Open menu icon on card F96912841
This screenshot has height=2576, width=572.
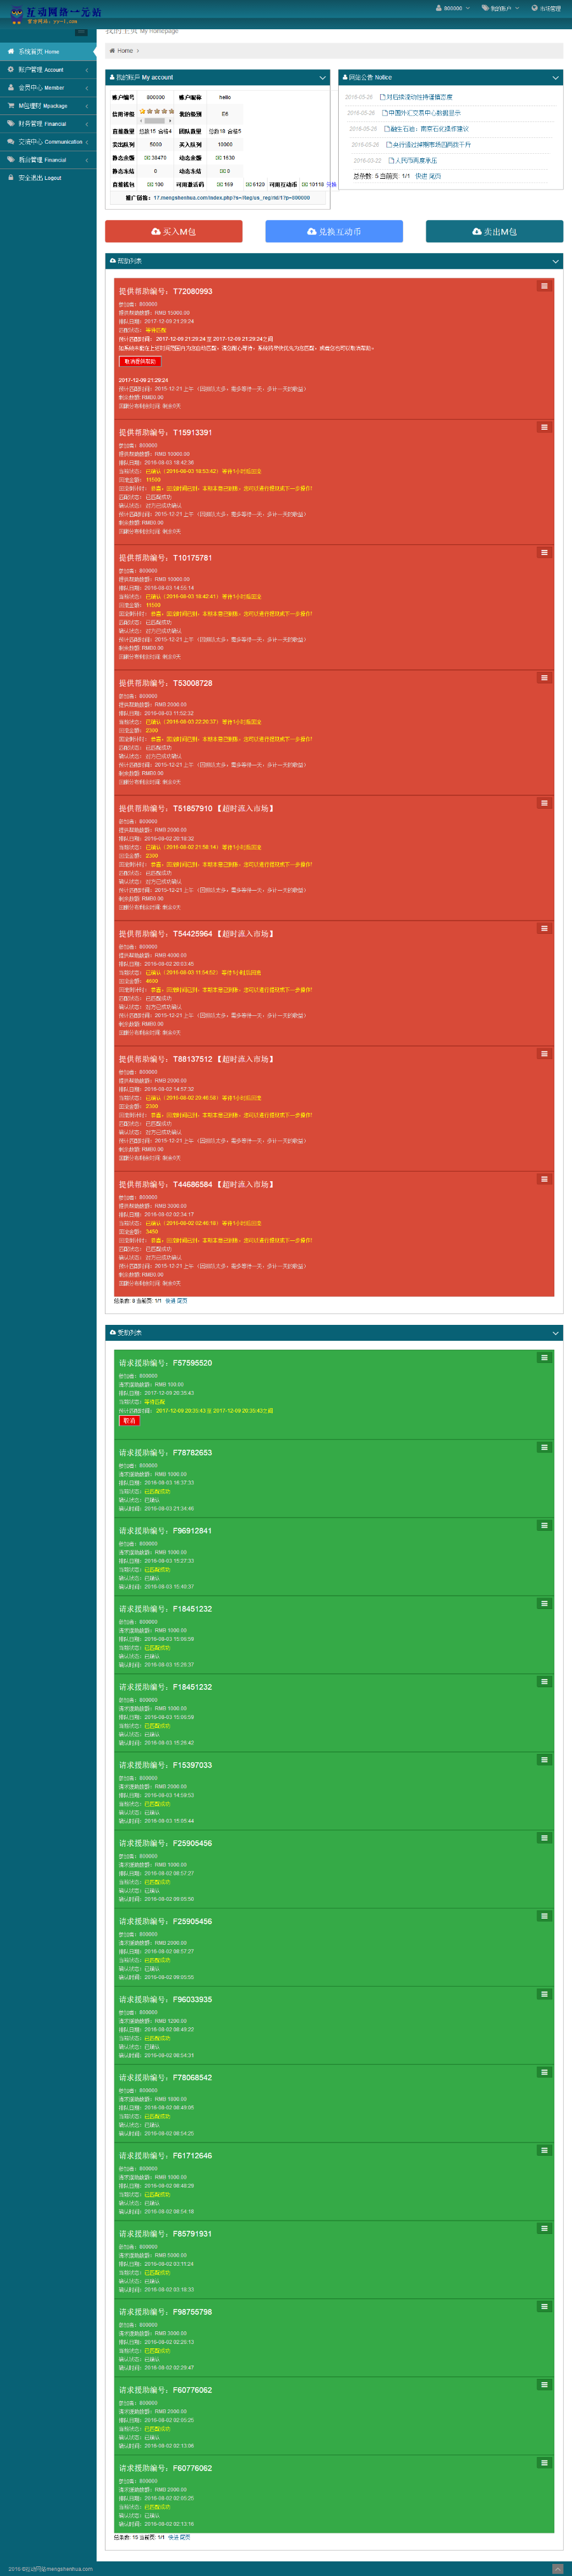pyautogui.click(x=544, y=1526)
